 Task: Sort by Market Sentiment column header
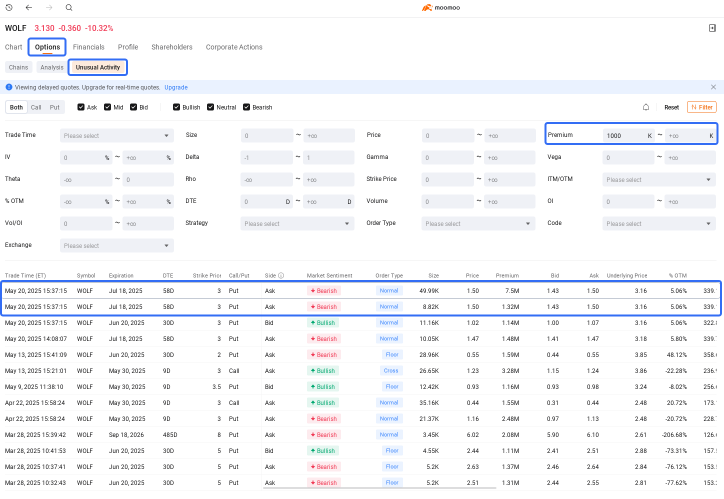(x=329, y=276)
